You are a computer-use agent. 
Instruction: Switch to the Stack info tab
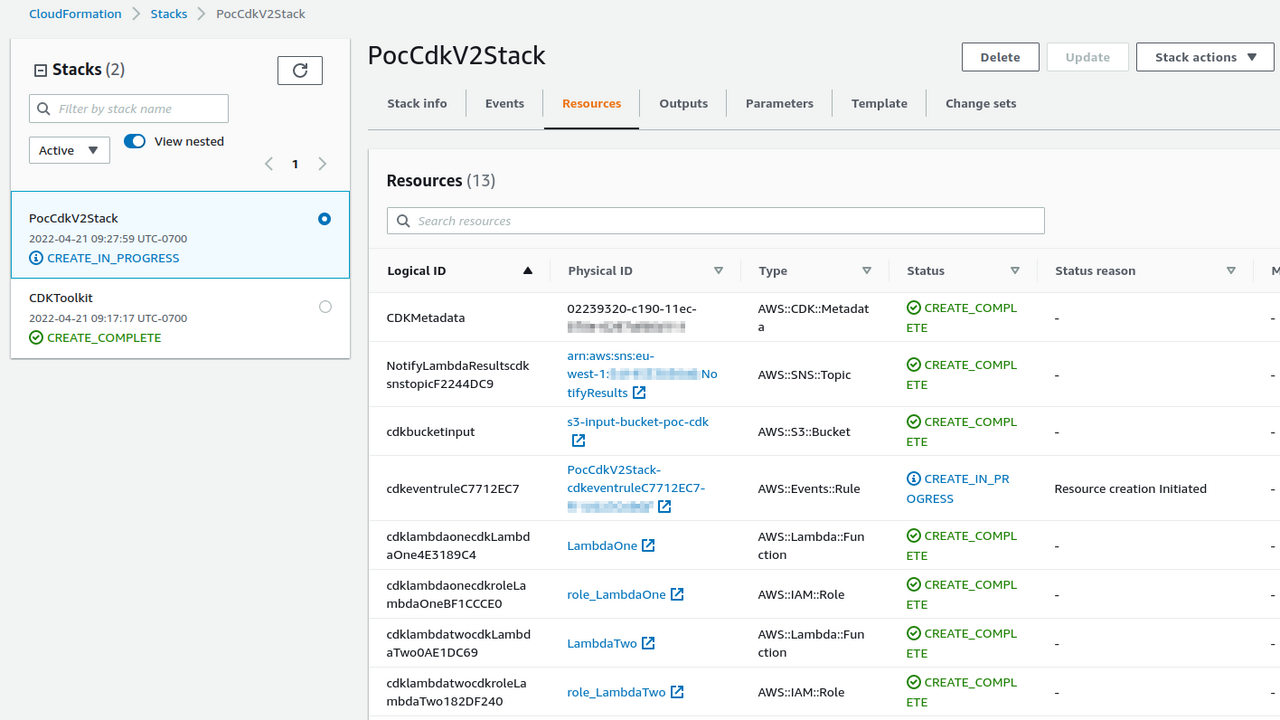[417, 103]
